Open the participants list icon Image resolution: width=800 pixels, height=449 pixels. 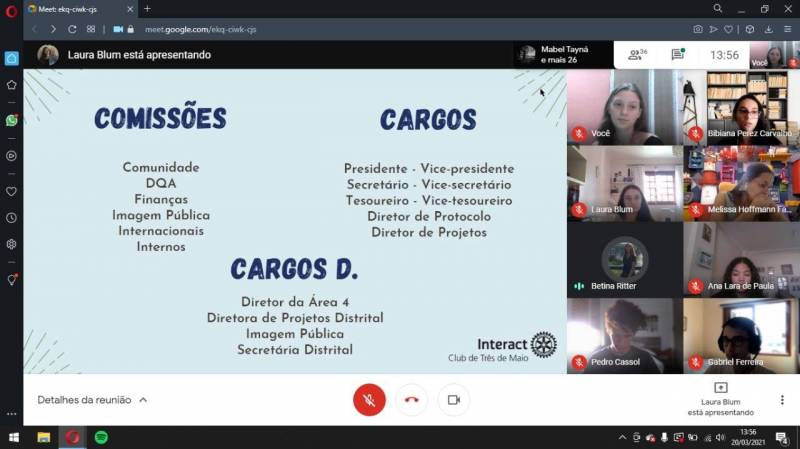coord(636,55)
